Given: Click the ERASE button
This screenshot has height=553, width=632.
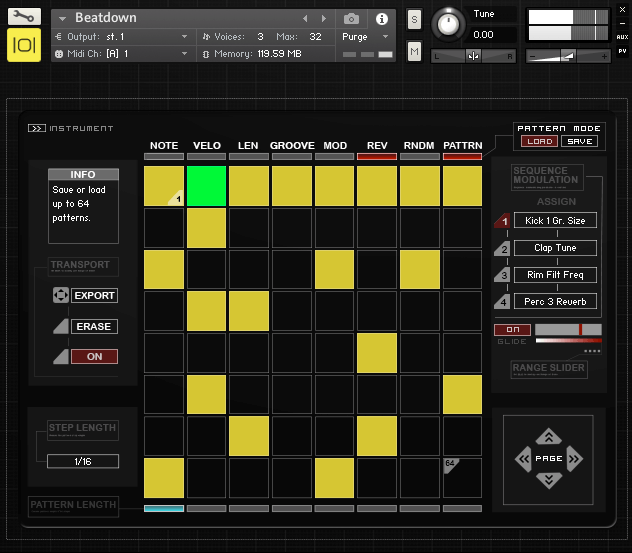Looking at the screenshot, I should [x=93, y=327].
